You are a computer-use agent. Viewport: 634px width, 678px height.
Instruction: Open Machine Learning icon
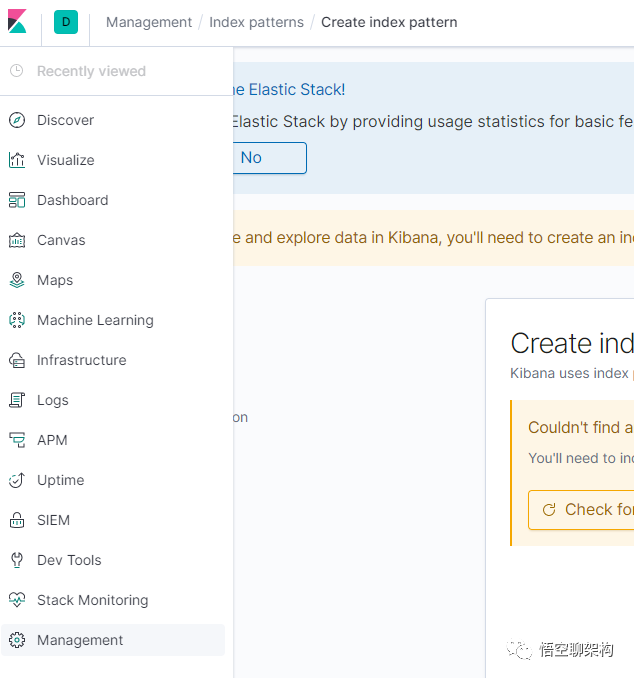click(17, 320)
